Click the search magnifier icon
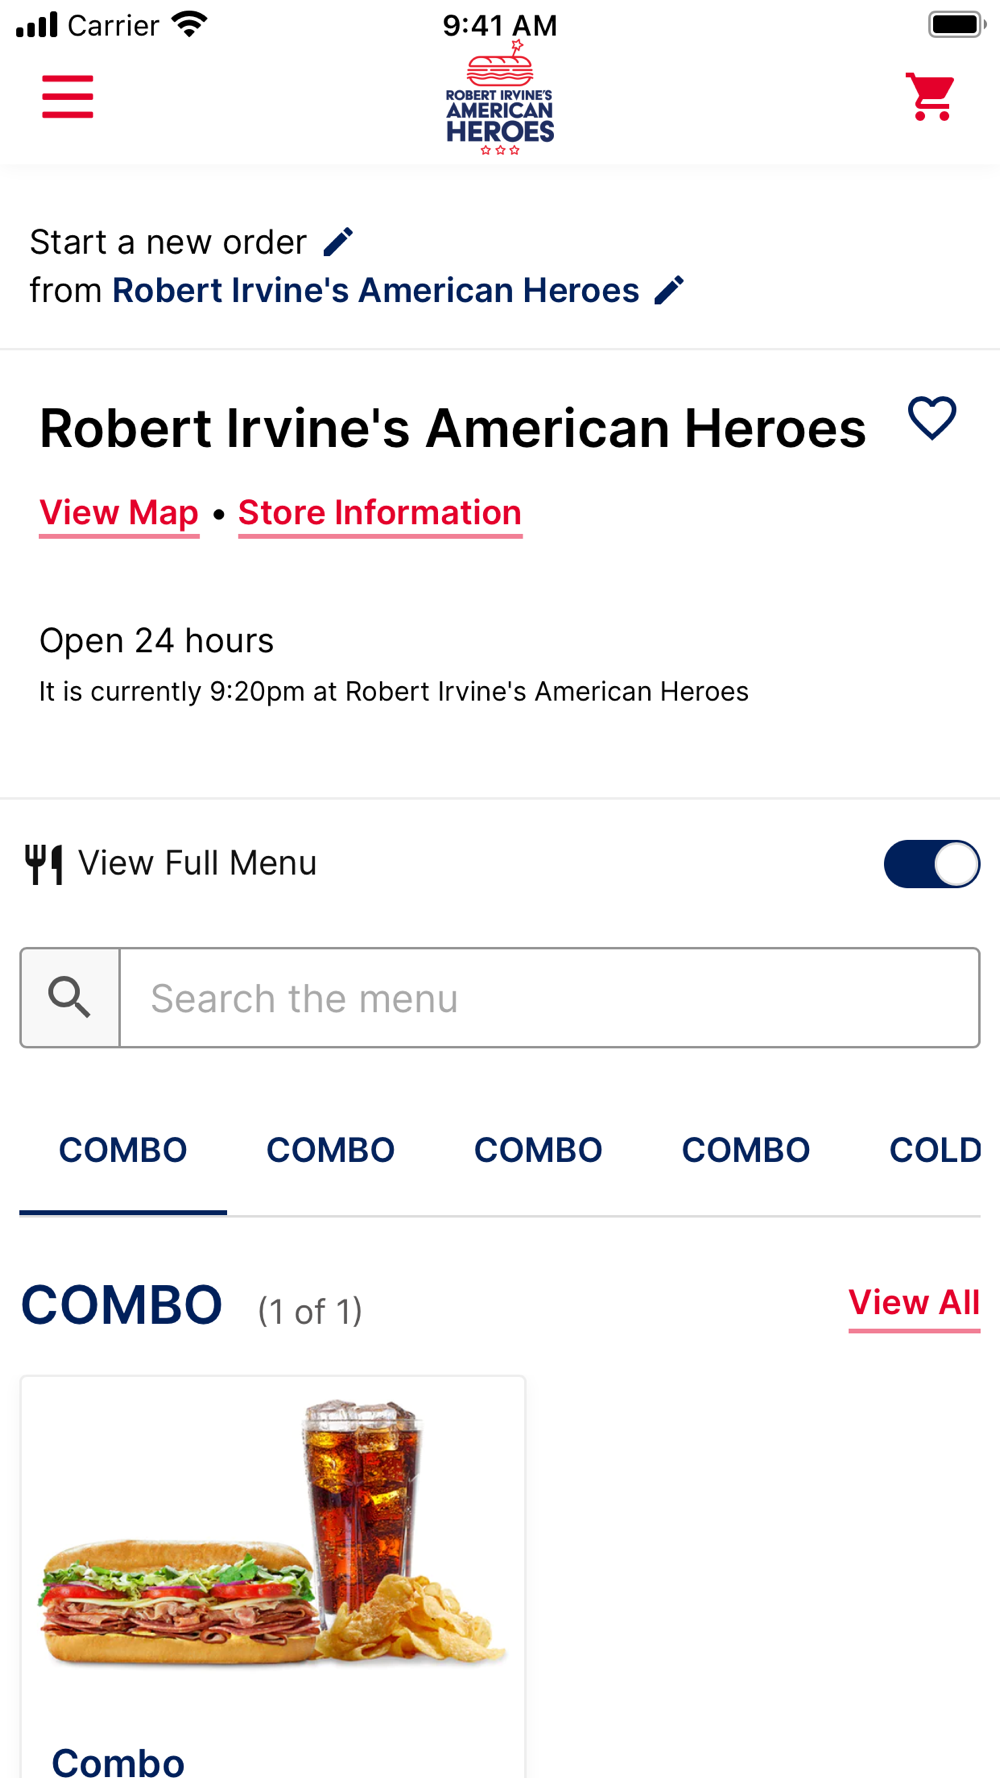The height and width of the screenshot is (1778, 1000). click(x=70, y=998)
